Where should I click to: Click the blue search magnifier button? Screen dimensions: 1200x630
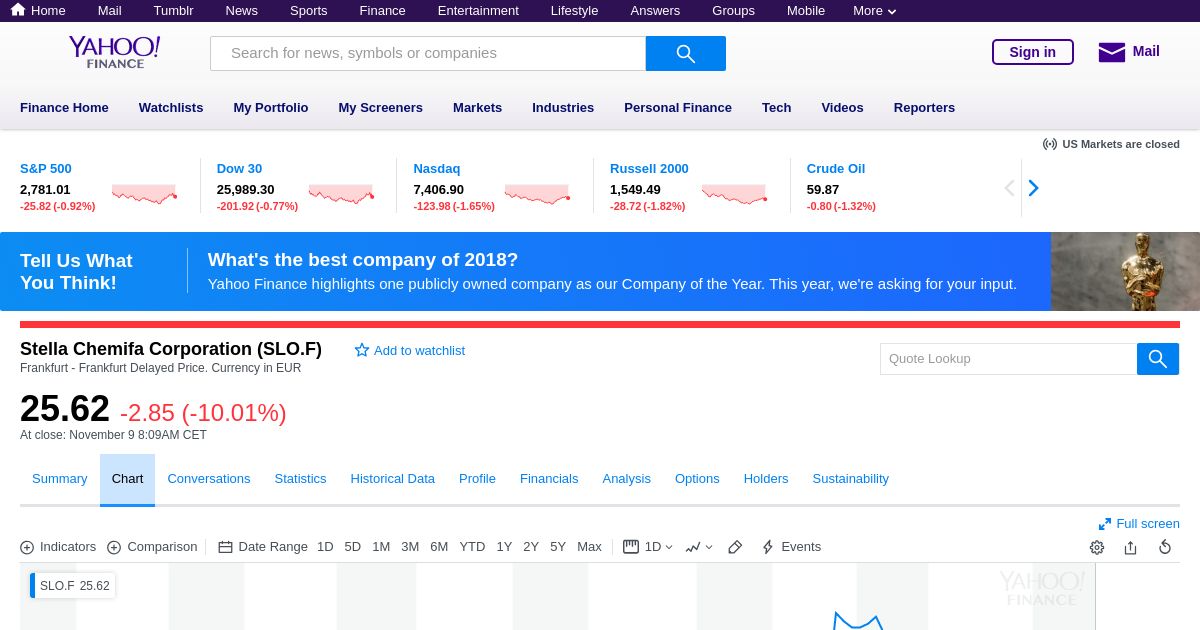686,53
